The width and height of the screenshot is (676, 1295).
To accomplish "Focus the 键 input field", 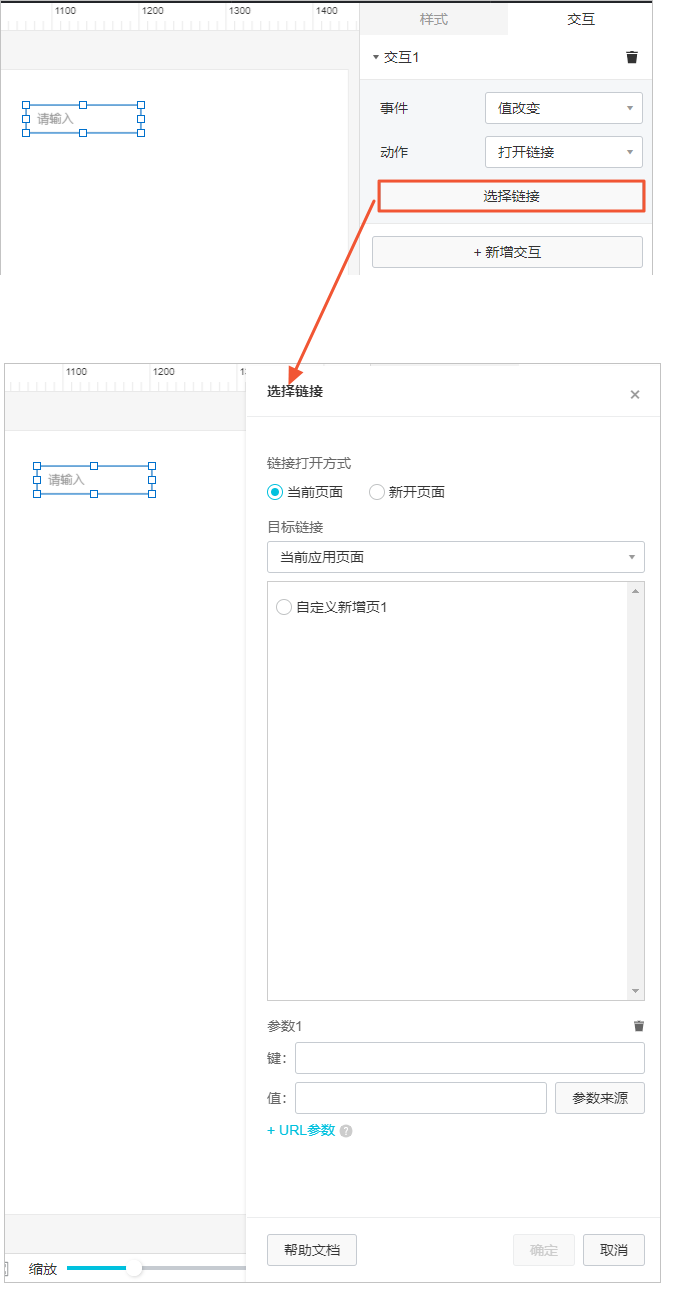I will (x=470, y=1058).
